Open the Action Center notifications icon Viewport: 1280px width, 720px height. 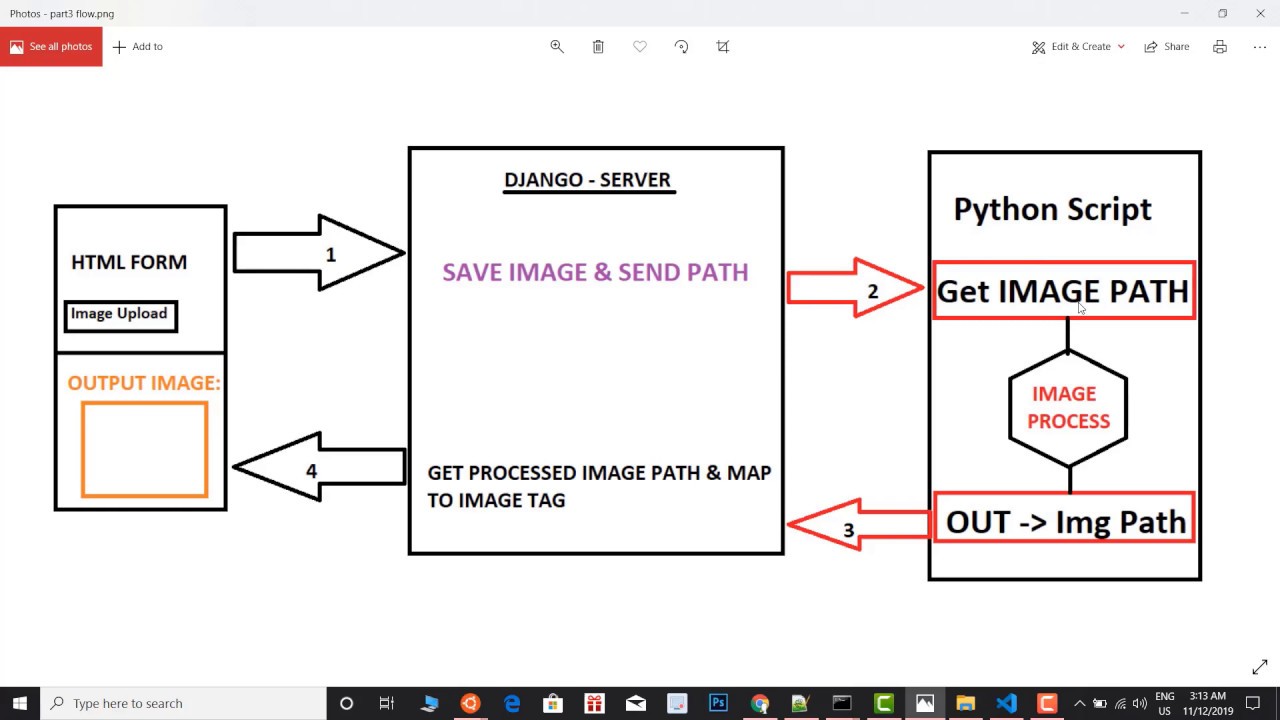[x=1253, y=703]
